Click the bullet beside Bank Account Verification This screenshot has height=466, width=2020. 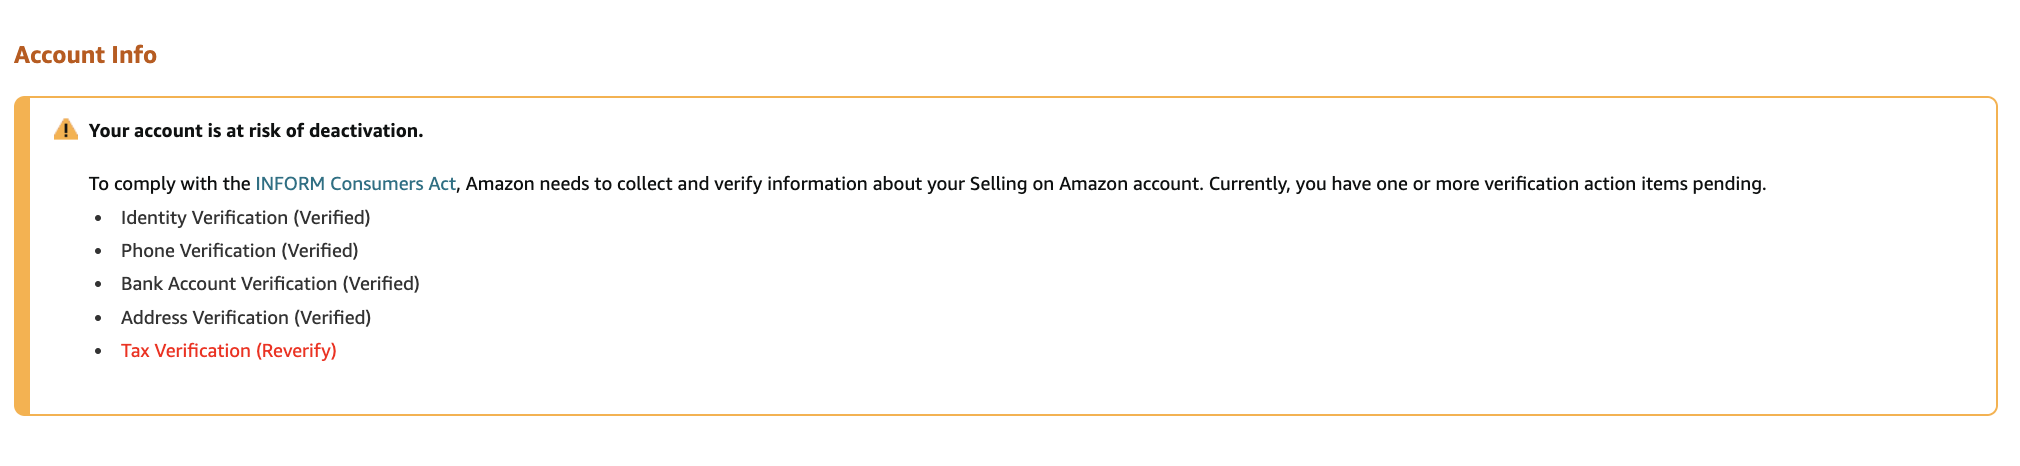[x=98, y=285]
